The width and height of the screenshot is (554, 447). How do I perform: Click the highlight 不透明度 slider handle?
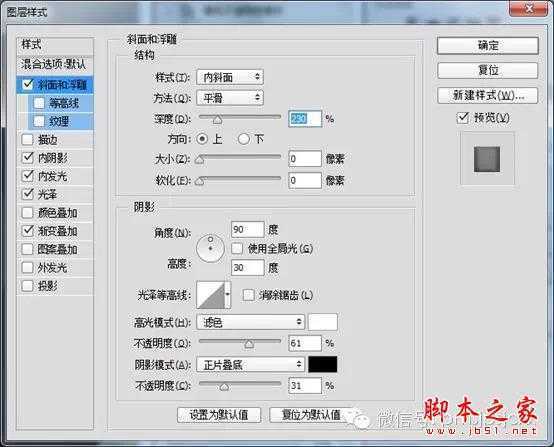click(249, 344)
